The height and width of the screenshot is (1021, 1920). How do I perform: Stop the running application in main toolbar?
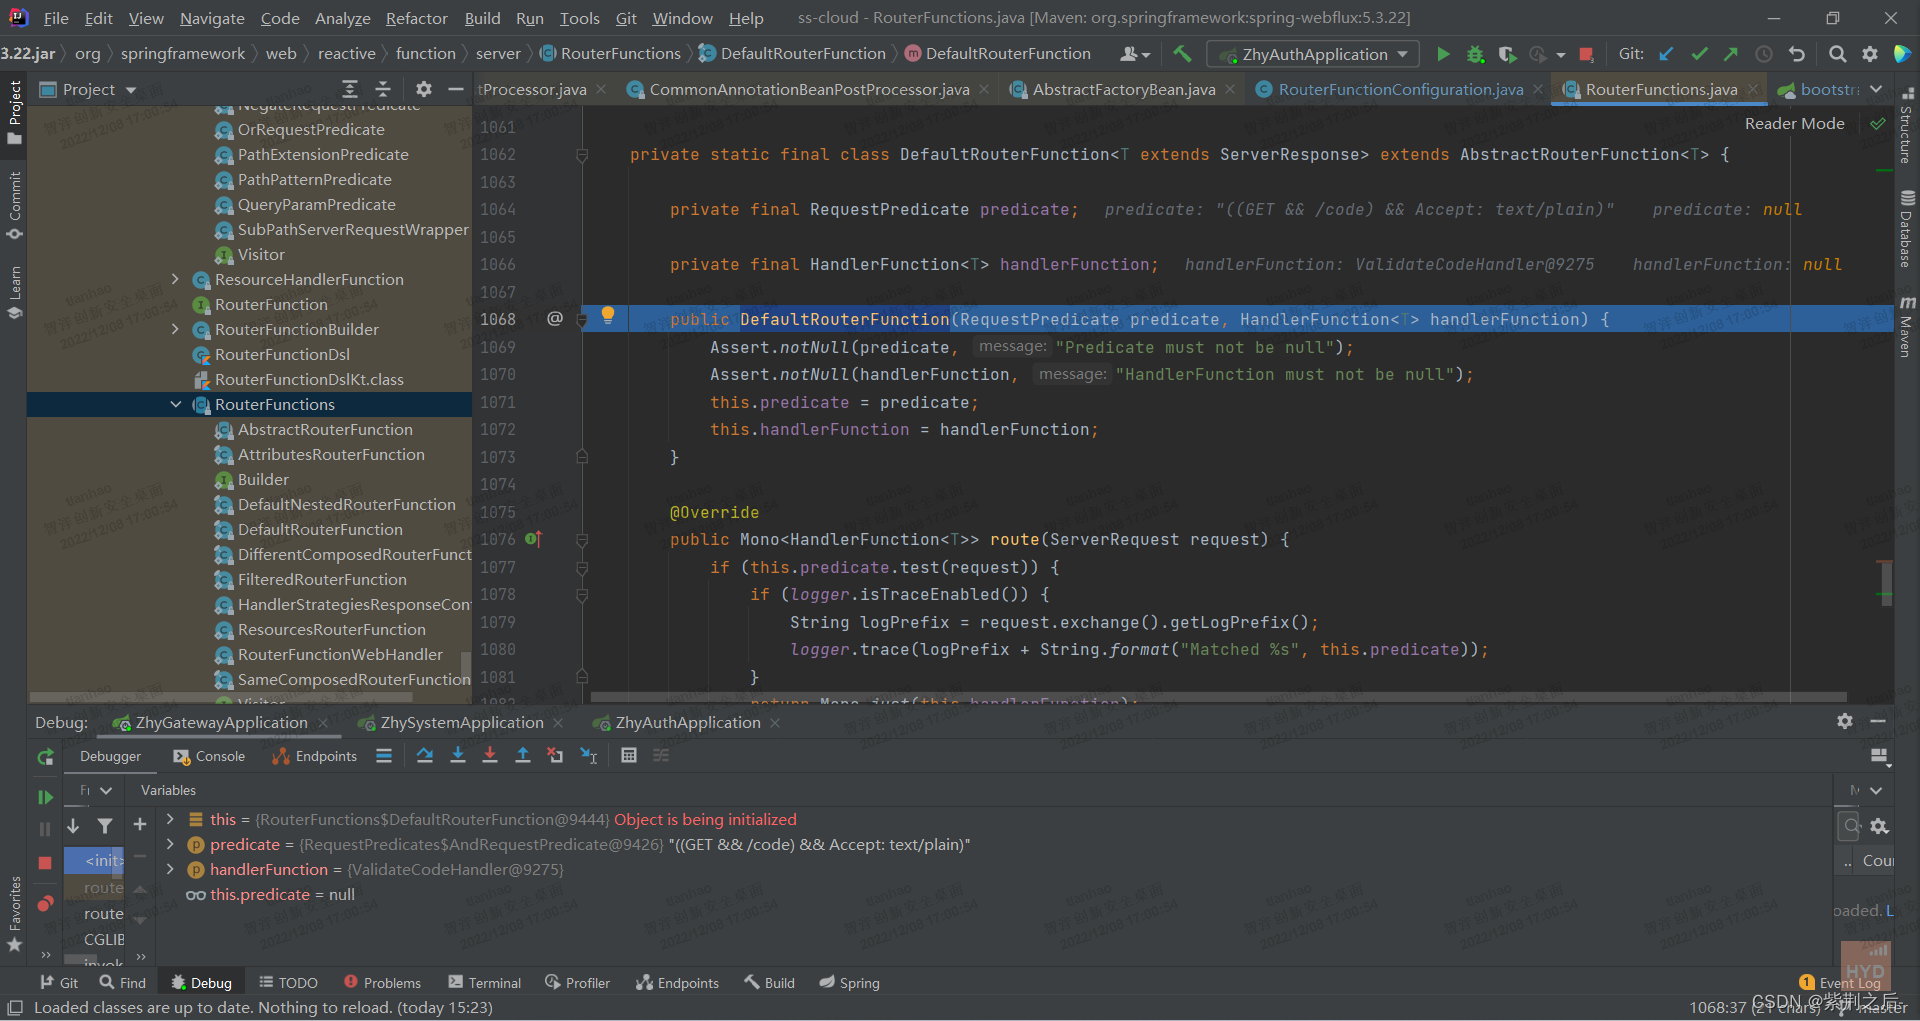pos(1586,54)
